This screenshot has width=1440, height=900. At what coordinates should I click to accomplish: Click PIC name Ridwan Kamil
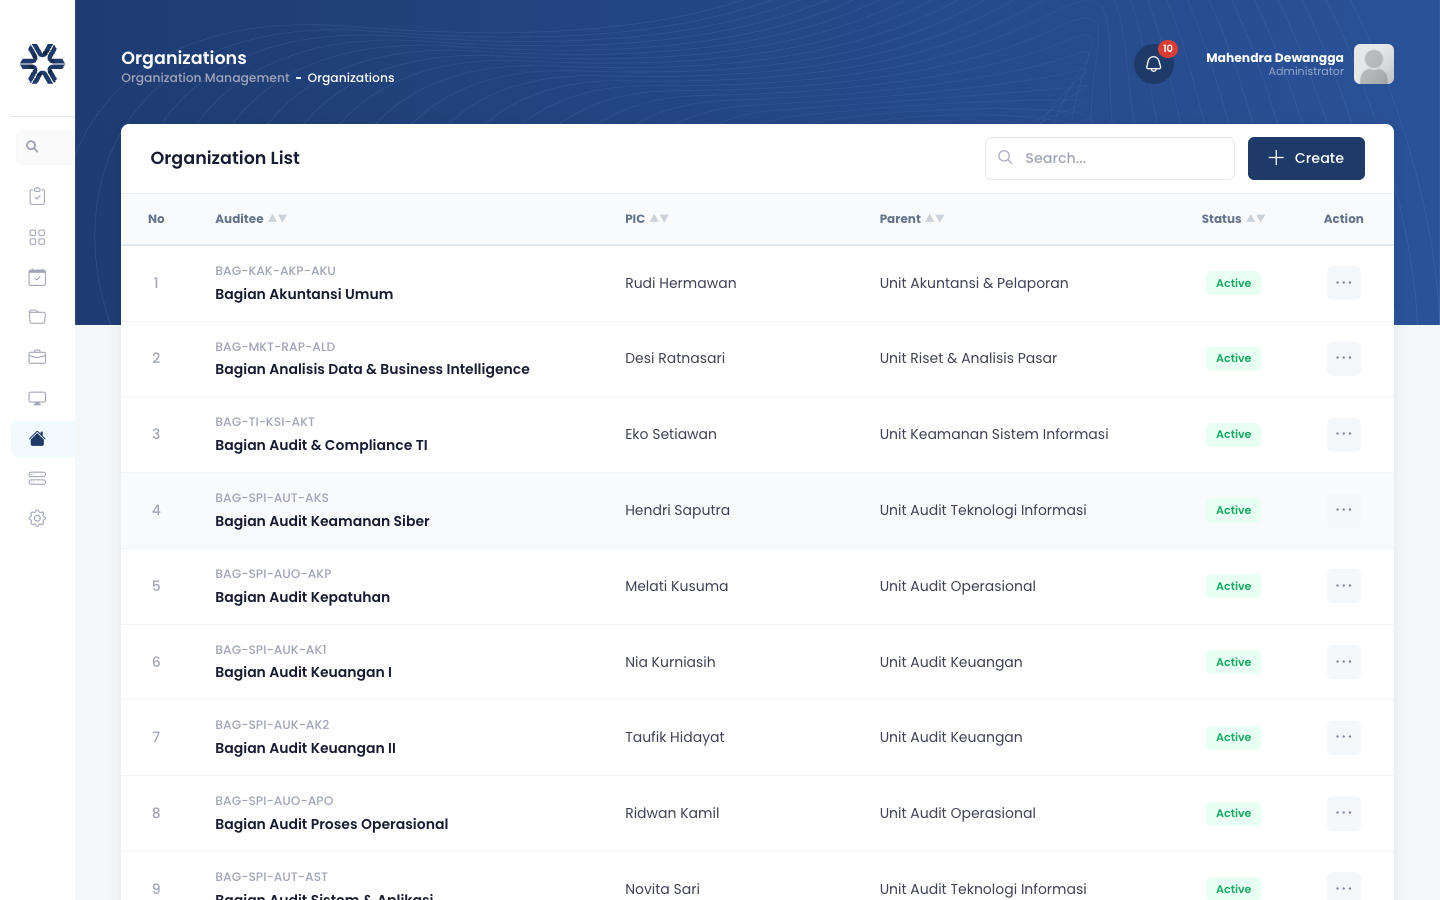[672, 813]
